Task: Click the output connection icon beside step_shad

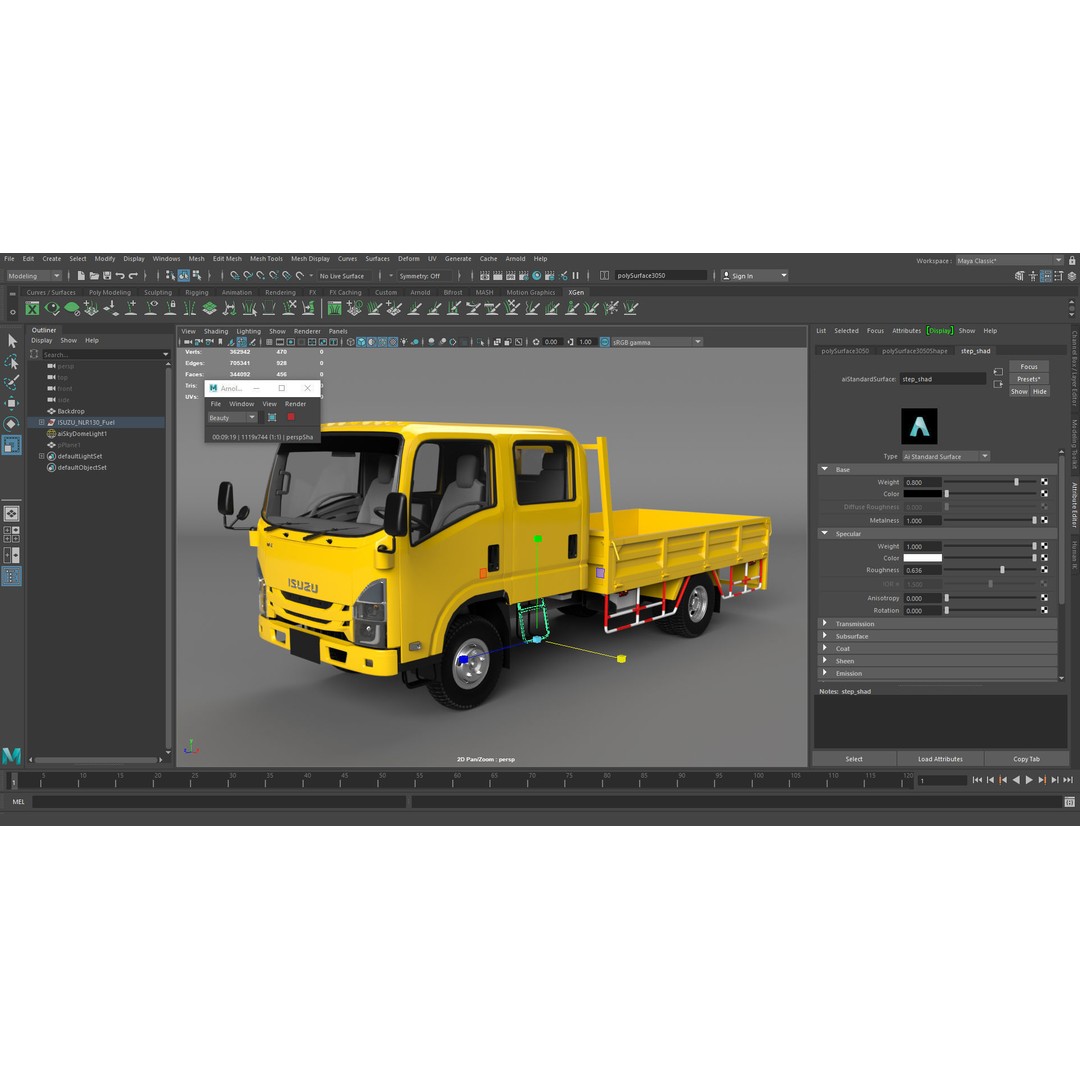Action: [998, 384]
